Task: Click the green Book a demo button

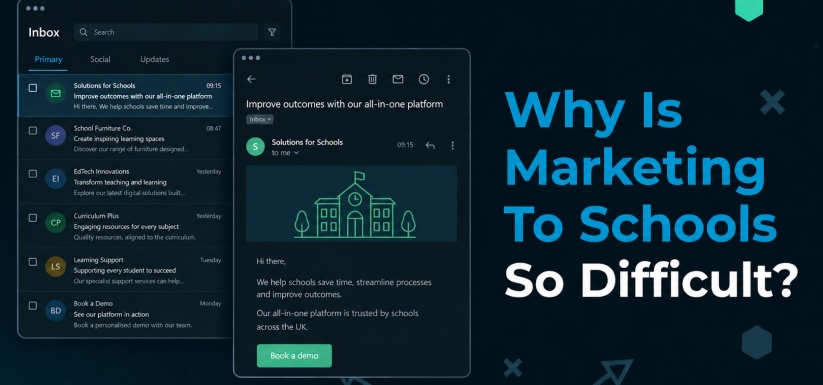Action: 294,356
